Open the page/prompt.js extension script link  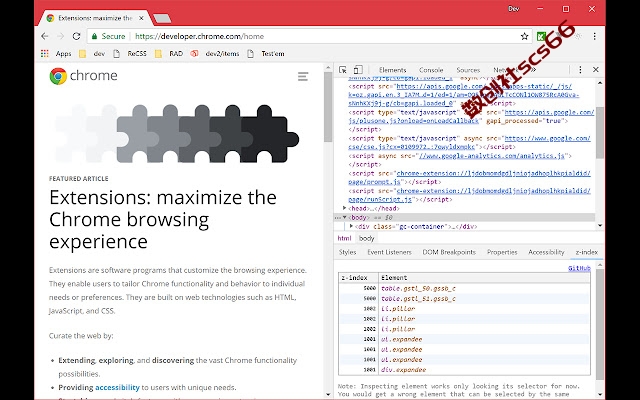click(x=469, y=178)
